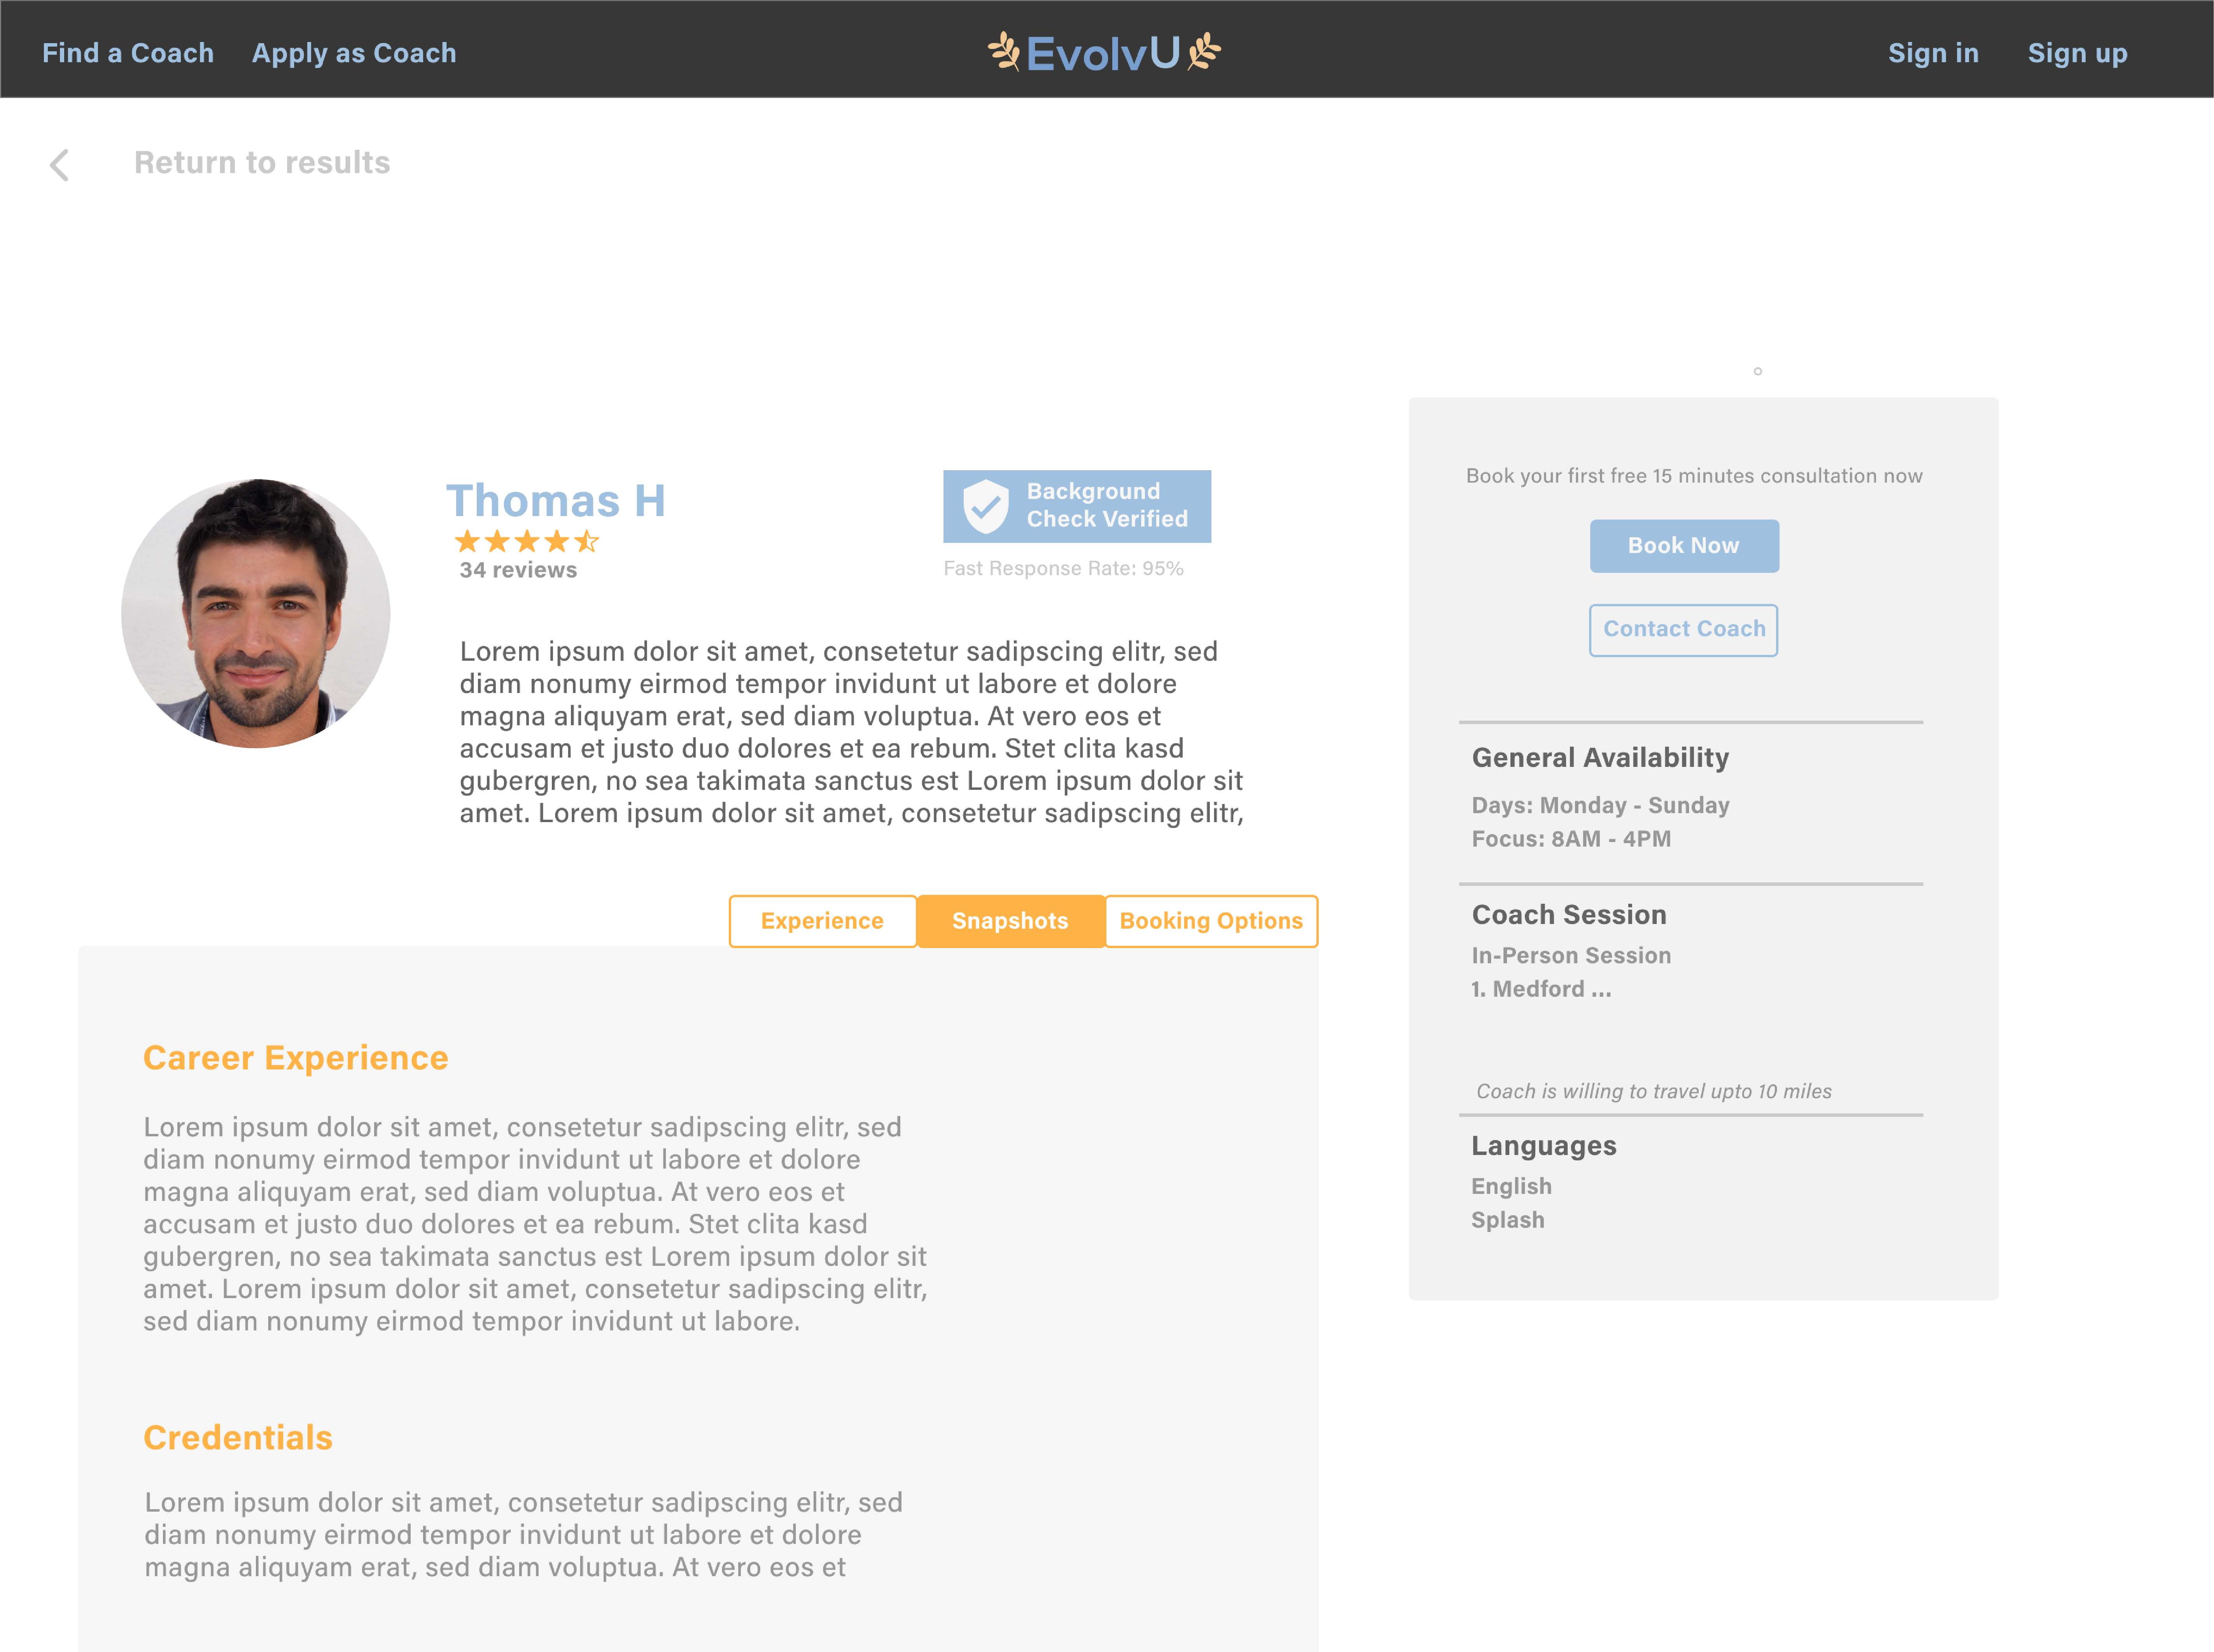The image size is (2214, 1652).
Task: Expand the truncated Medford location entry
Action: [x=1541, y=989]
